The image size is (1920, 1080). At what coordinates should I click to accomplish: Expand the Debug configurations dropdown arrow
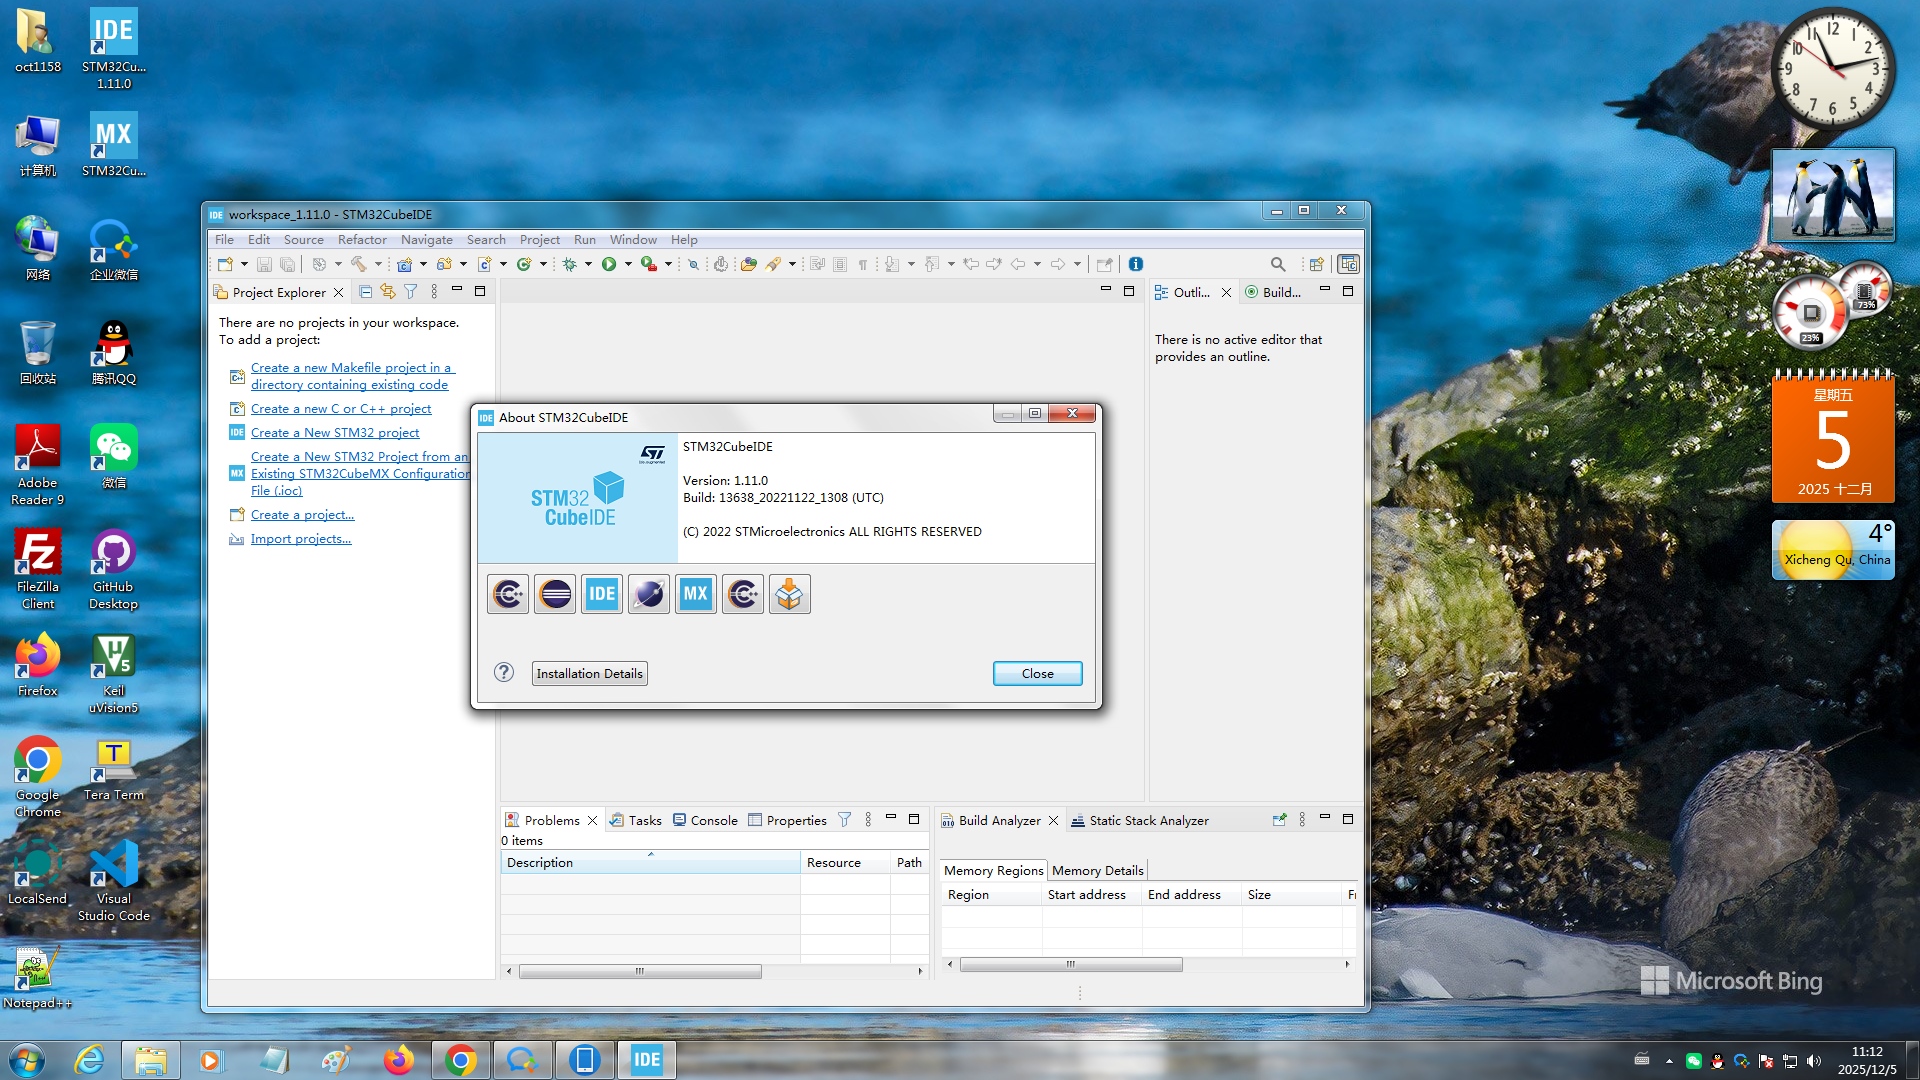588,264
